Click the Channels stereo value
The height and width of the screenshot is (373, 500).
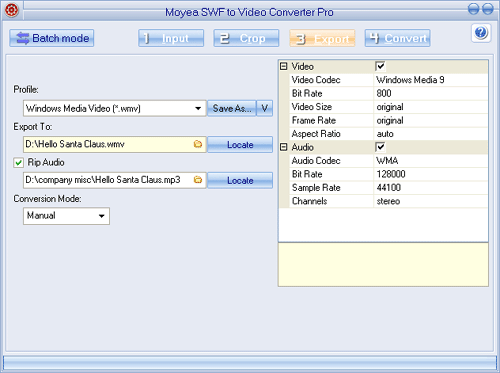tap(388, 201)
